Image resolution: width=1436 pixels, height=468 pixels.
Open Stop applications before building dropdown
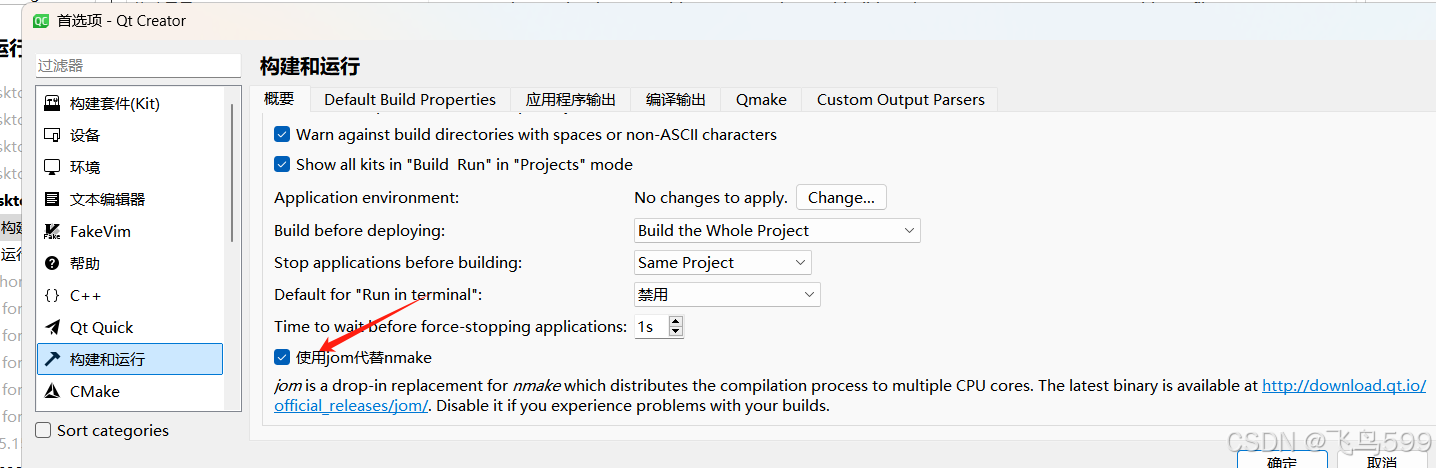tap(723, 262)
